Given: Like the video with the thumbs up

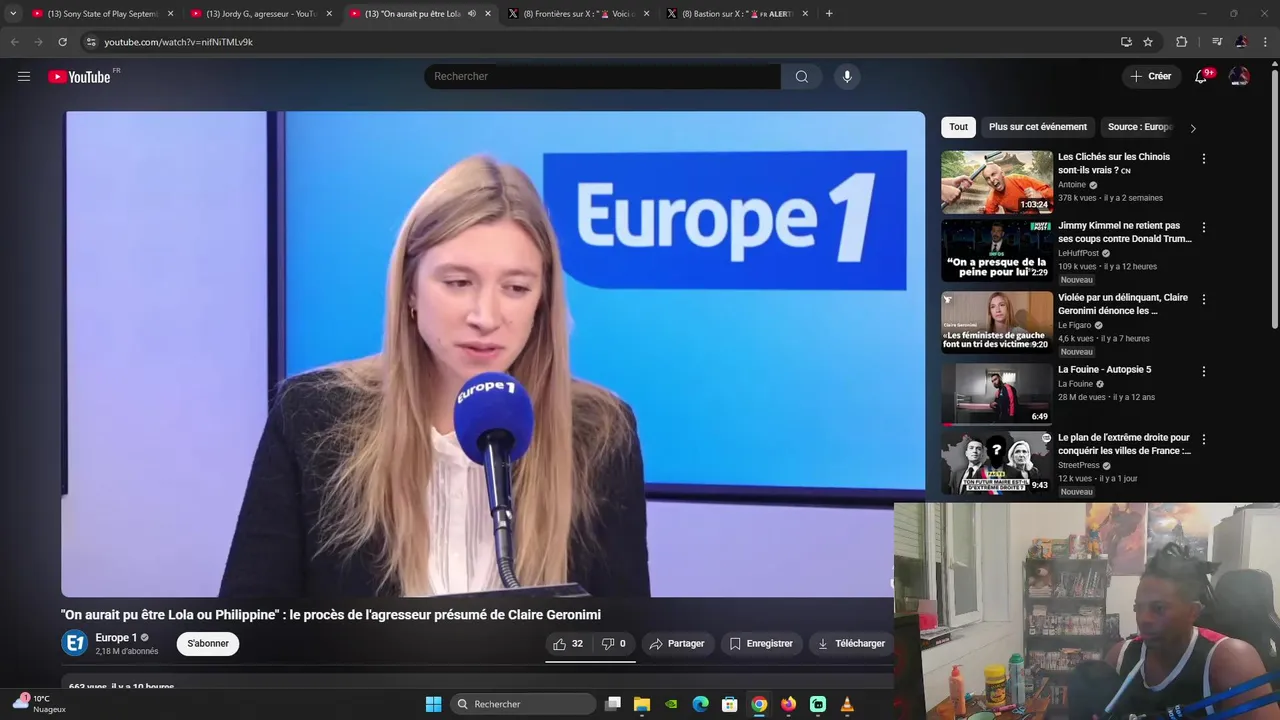Looking at the screenshot, I should (568, 644).
